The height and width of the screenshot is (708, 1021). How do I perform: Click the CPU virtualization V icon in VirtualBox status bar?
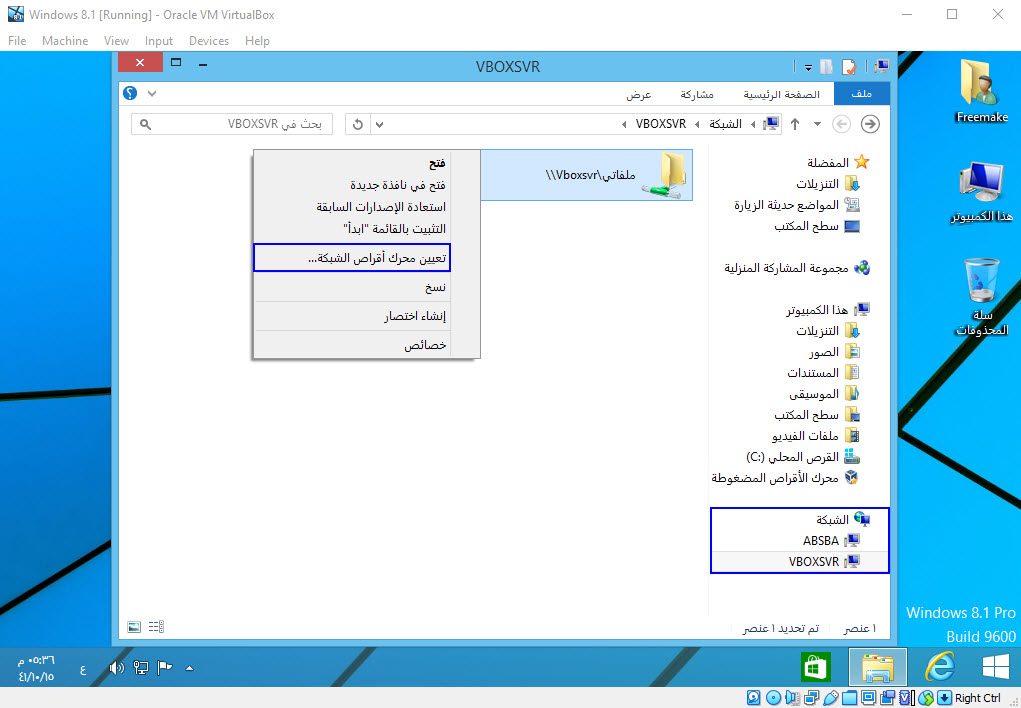[906, 698]
